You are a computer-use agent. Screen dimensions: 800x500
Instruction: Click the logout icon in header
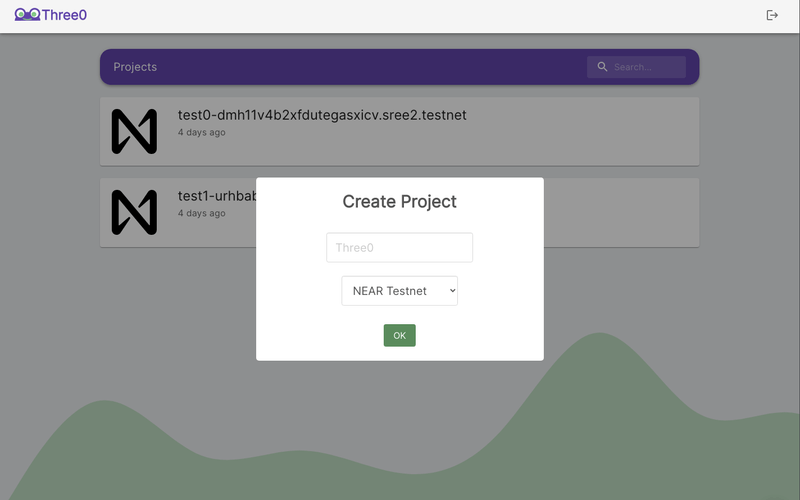(x=772, y=15)
